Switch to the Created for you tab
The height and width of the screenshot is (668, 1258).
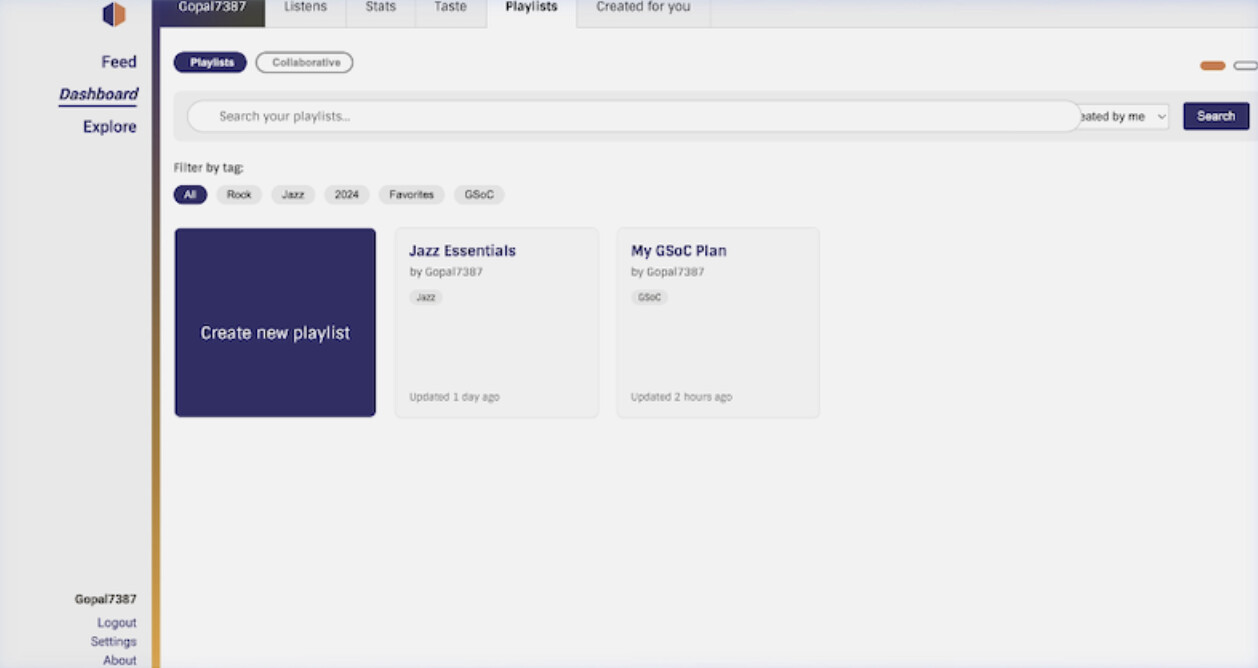(x=643, y=8)
